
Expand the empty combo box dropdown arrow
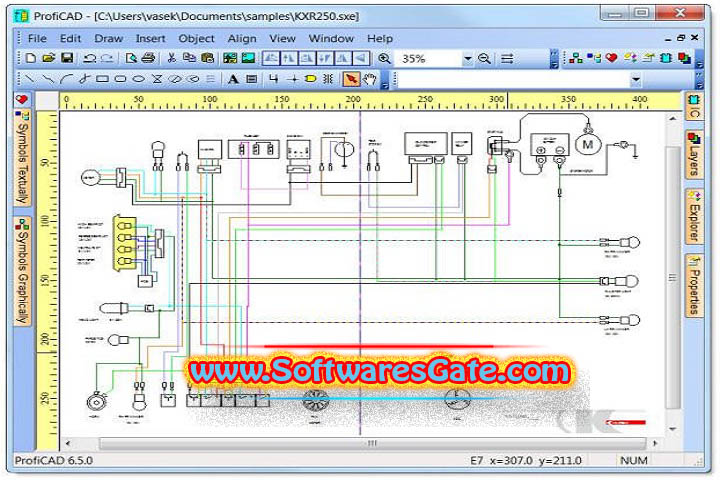pos(636,79)
